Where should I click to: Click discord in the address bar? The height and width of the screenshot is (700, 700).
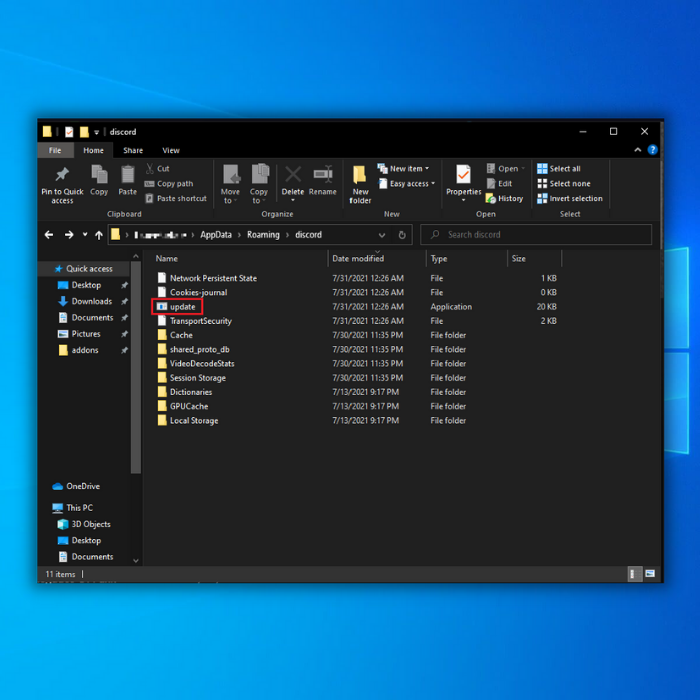[x=308, y=235]
